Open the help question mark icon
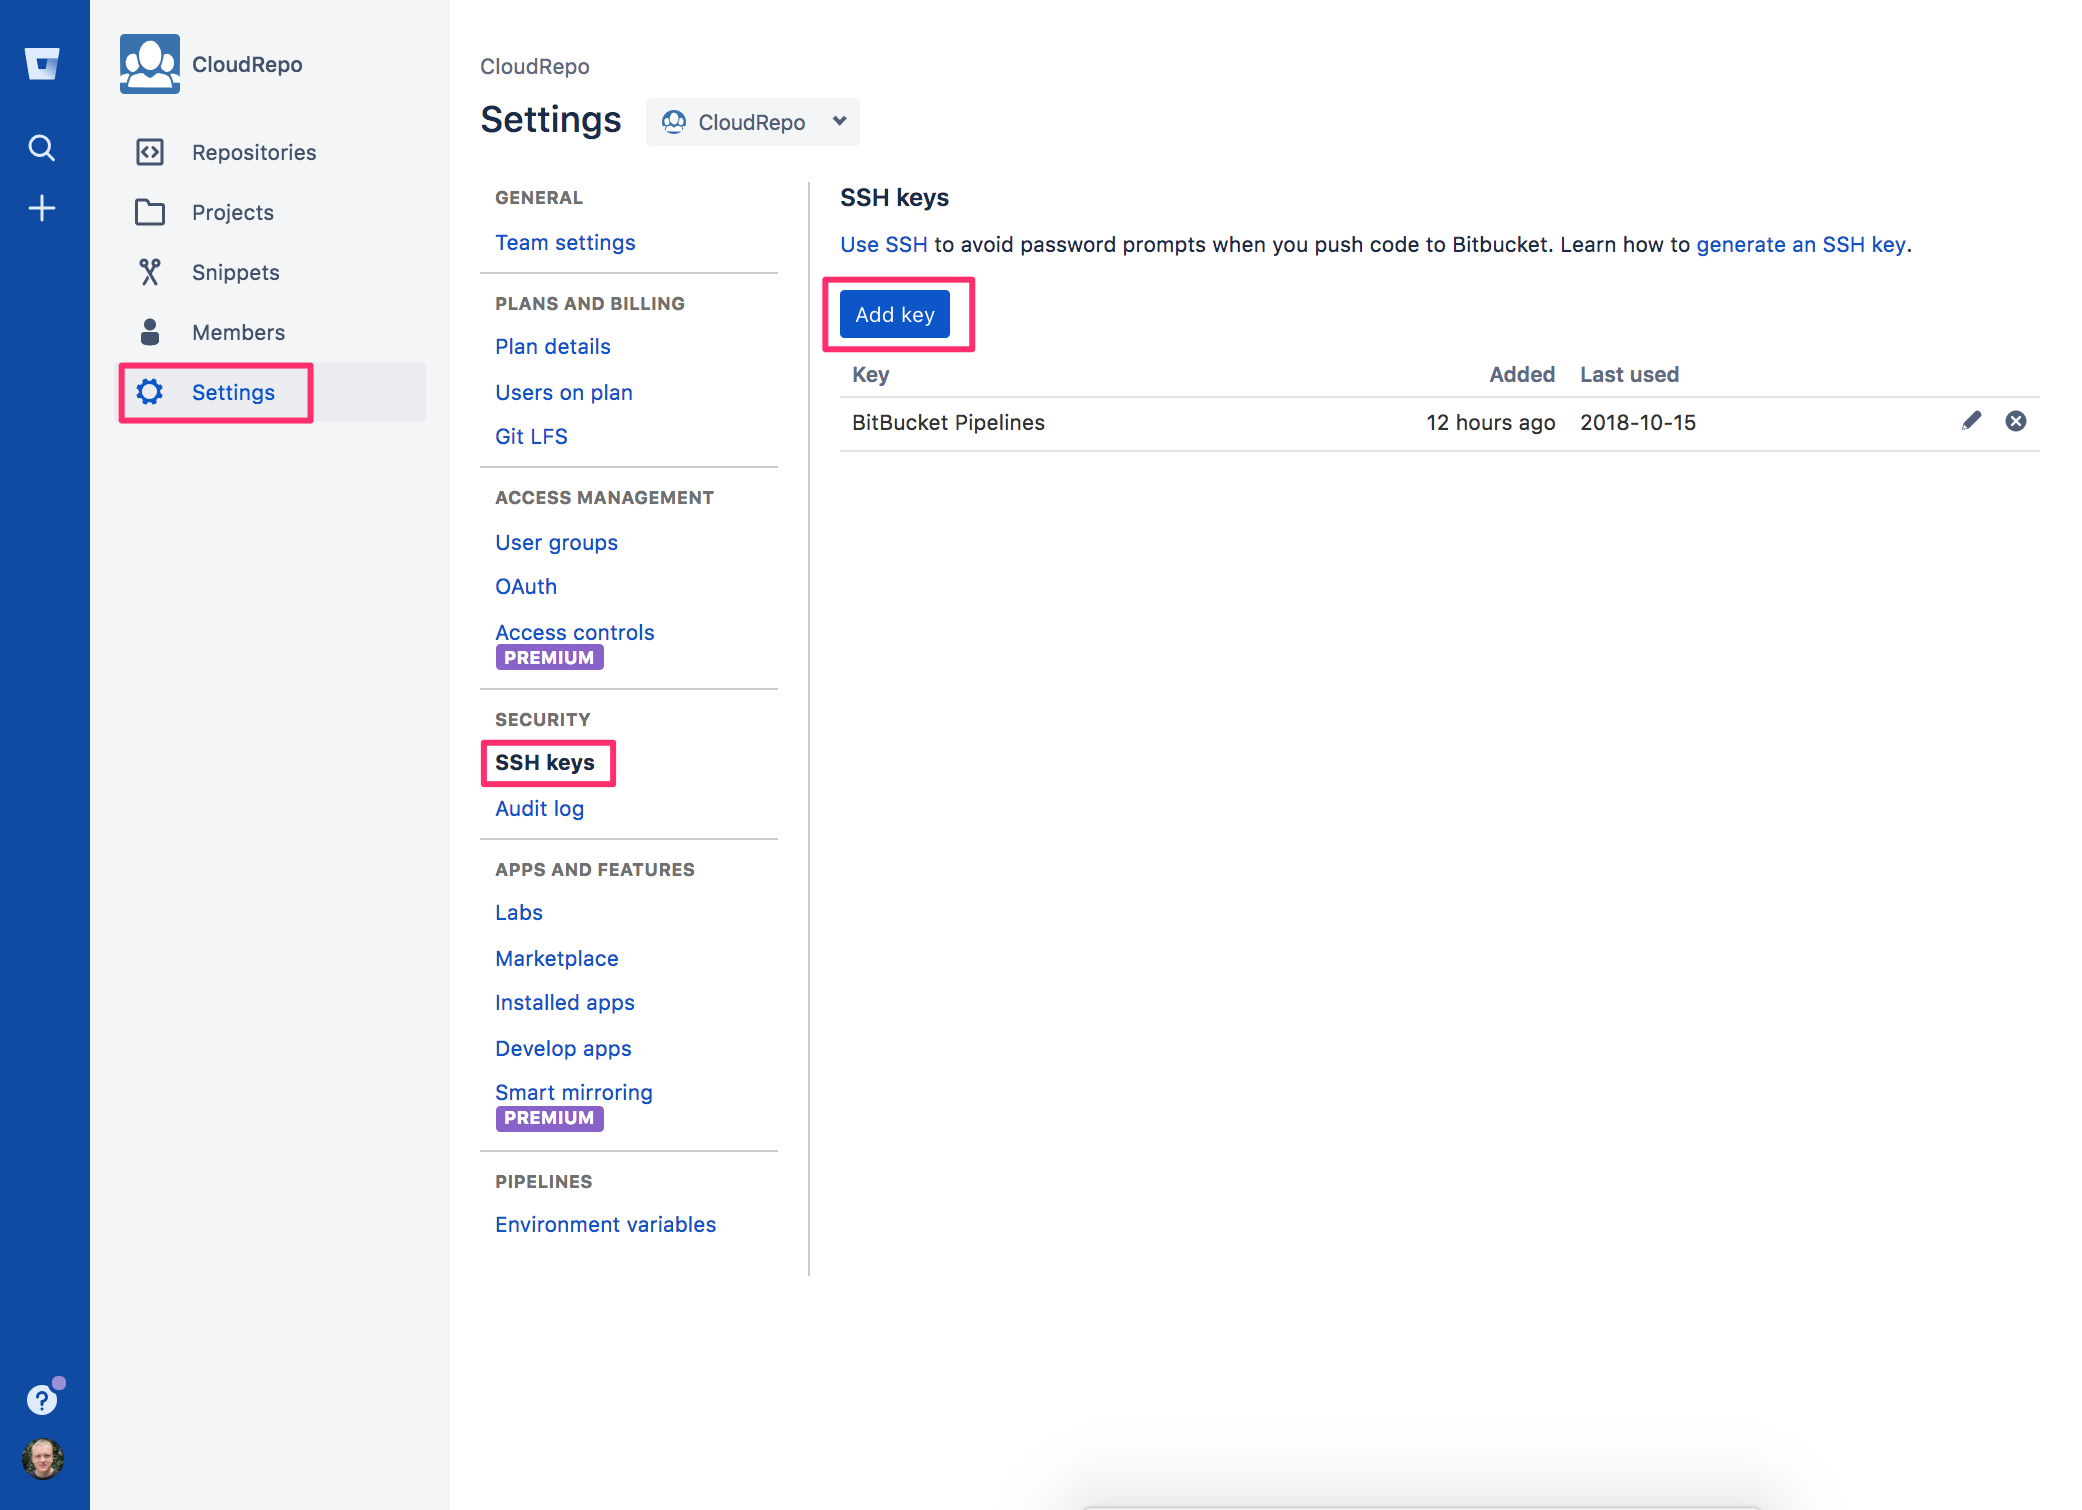The image size is (2082, 1510). click(x=42, y=1400)
